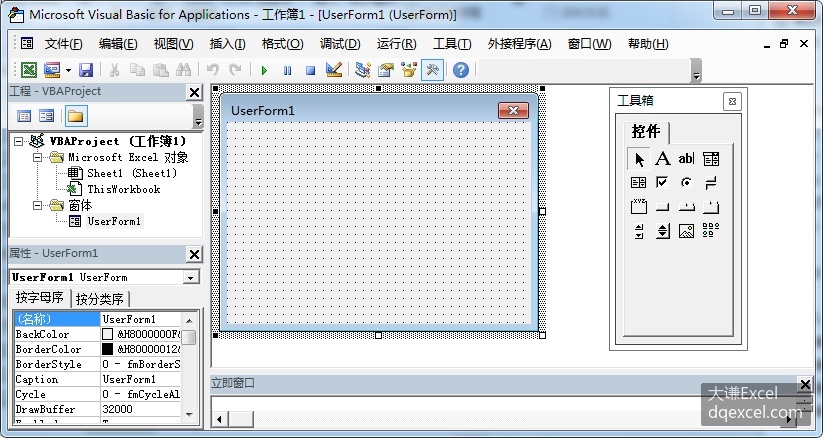823x438 pixels.
Task: Select the CommandButton control in toolbox
Action: 662,207
